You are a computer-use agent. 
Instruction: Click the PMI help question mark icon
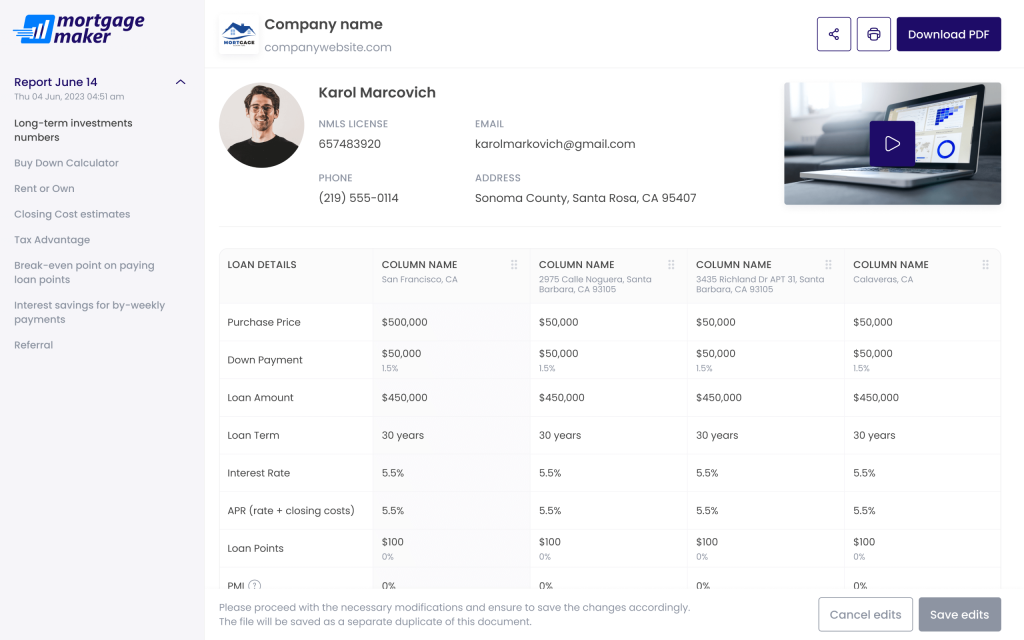coord(254,586)
